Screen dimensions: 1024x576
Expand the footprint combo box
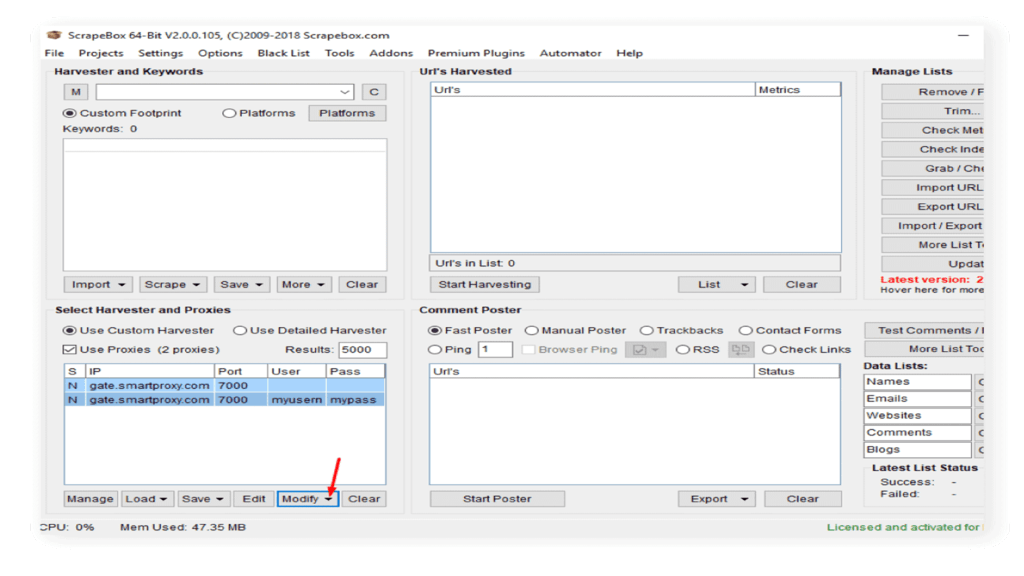(x=345, y=92)
